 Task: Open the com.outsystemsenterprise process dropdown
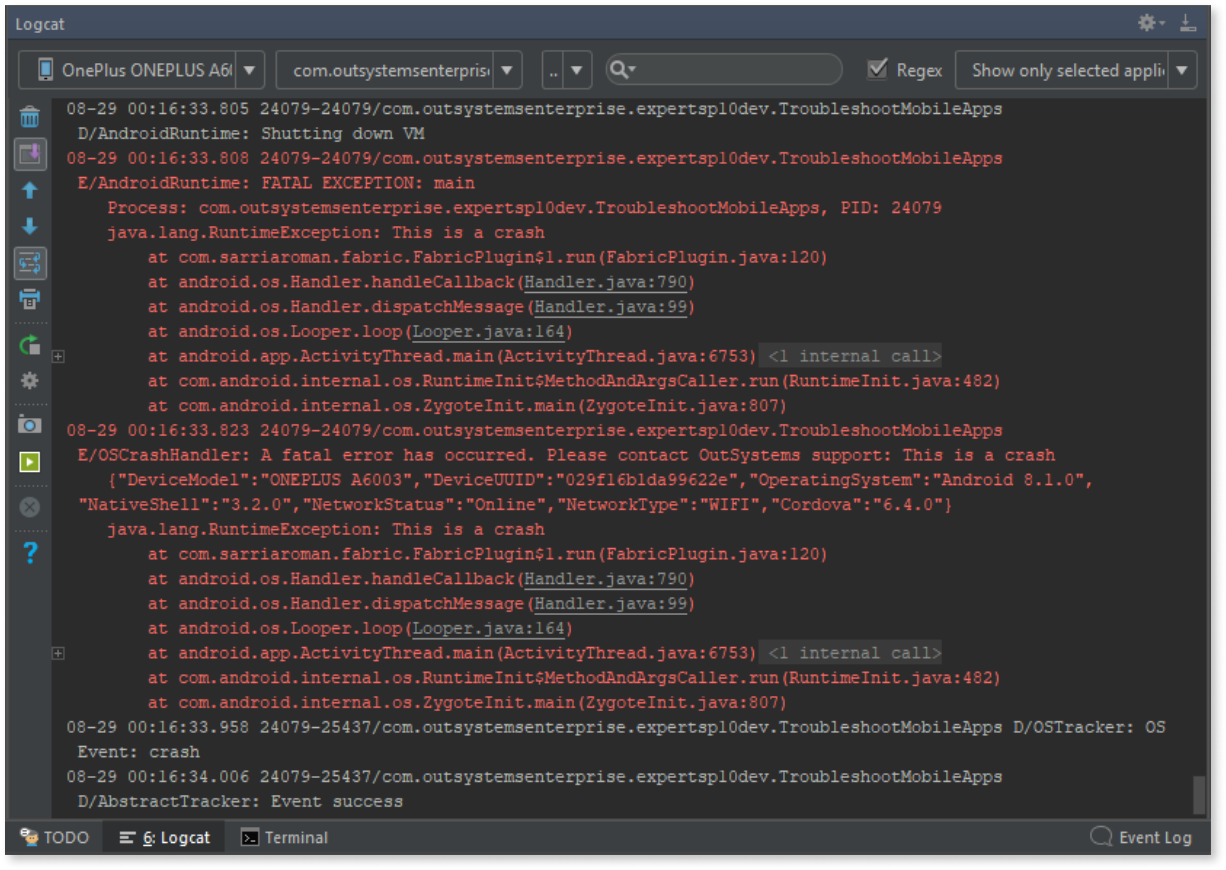coord(507,70)
